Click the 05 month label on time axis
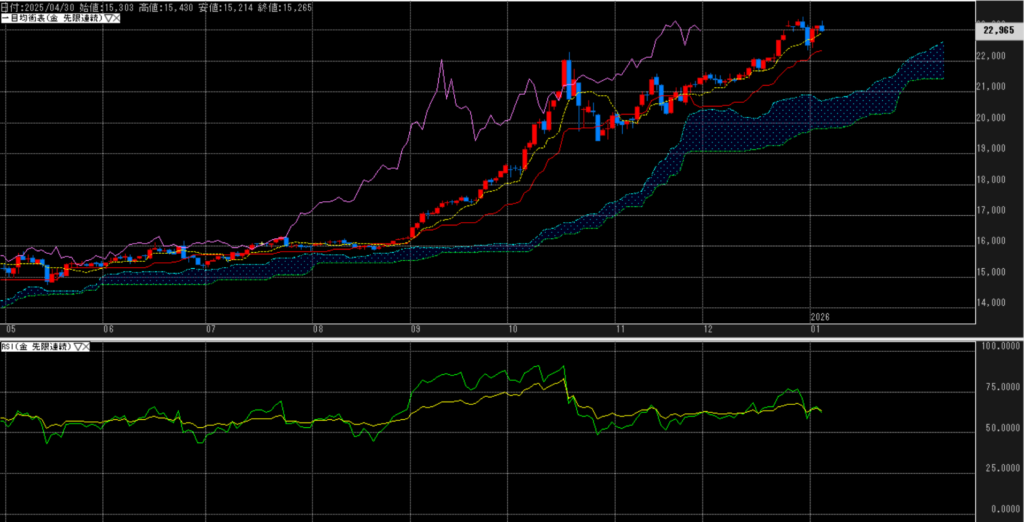 point(10,328)
